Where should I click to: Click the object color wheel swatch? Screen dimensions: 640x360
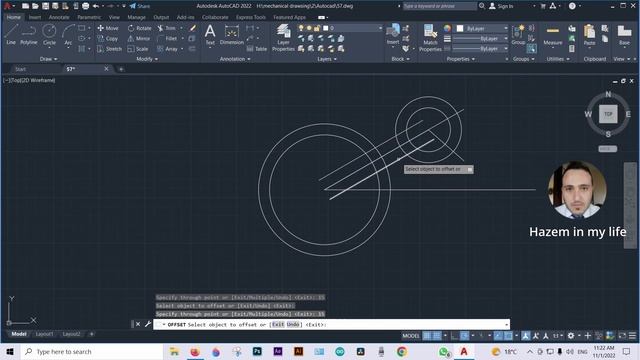447,29
